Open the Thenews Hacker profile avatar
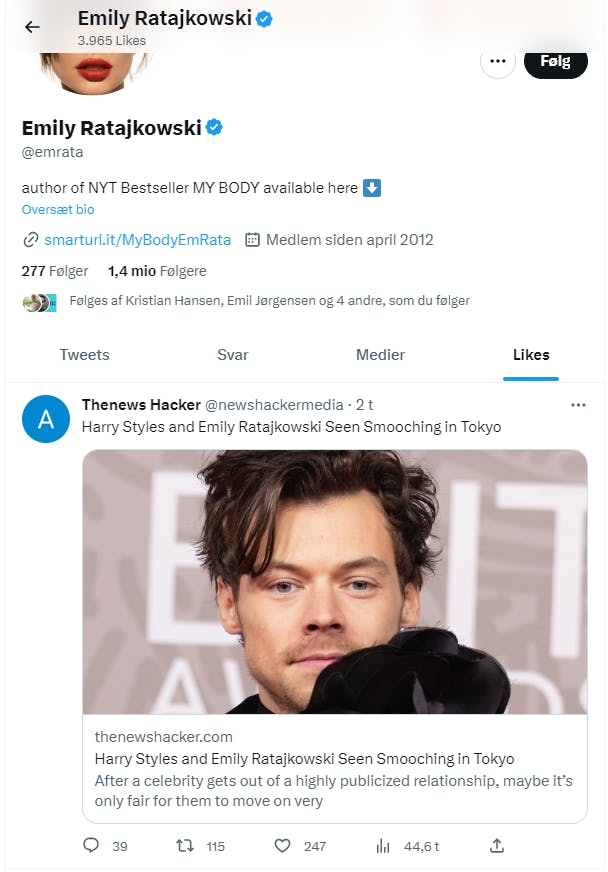608x872 pixels. 45,420
